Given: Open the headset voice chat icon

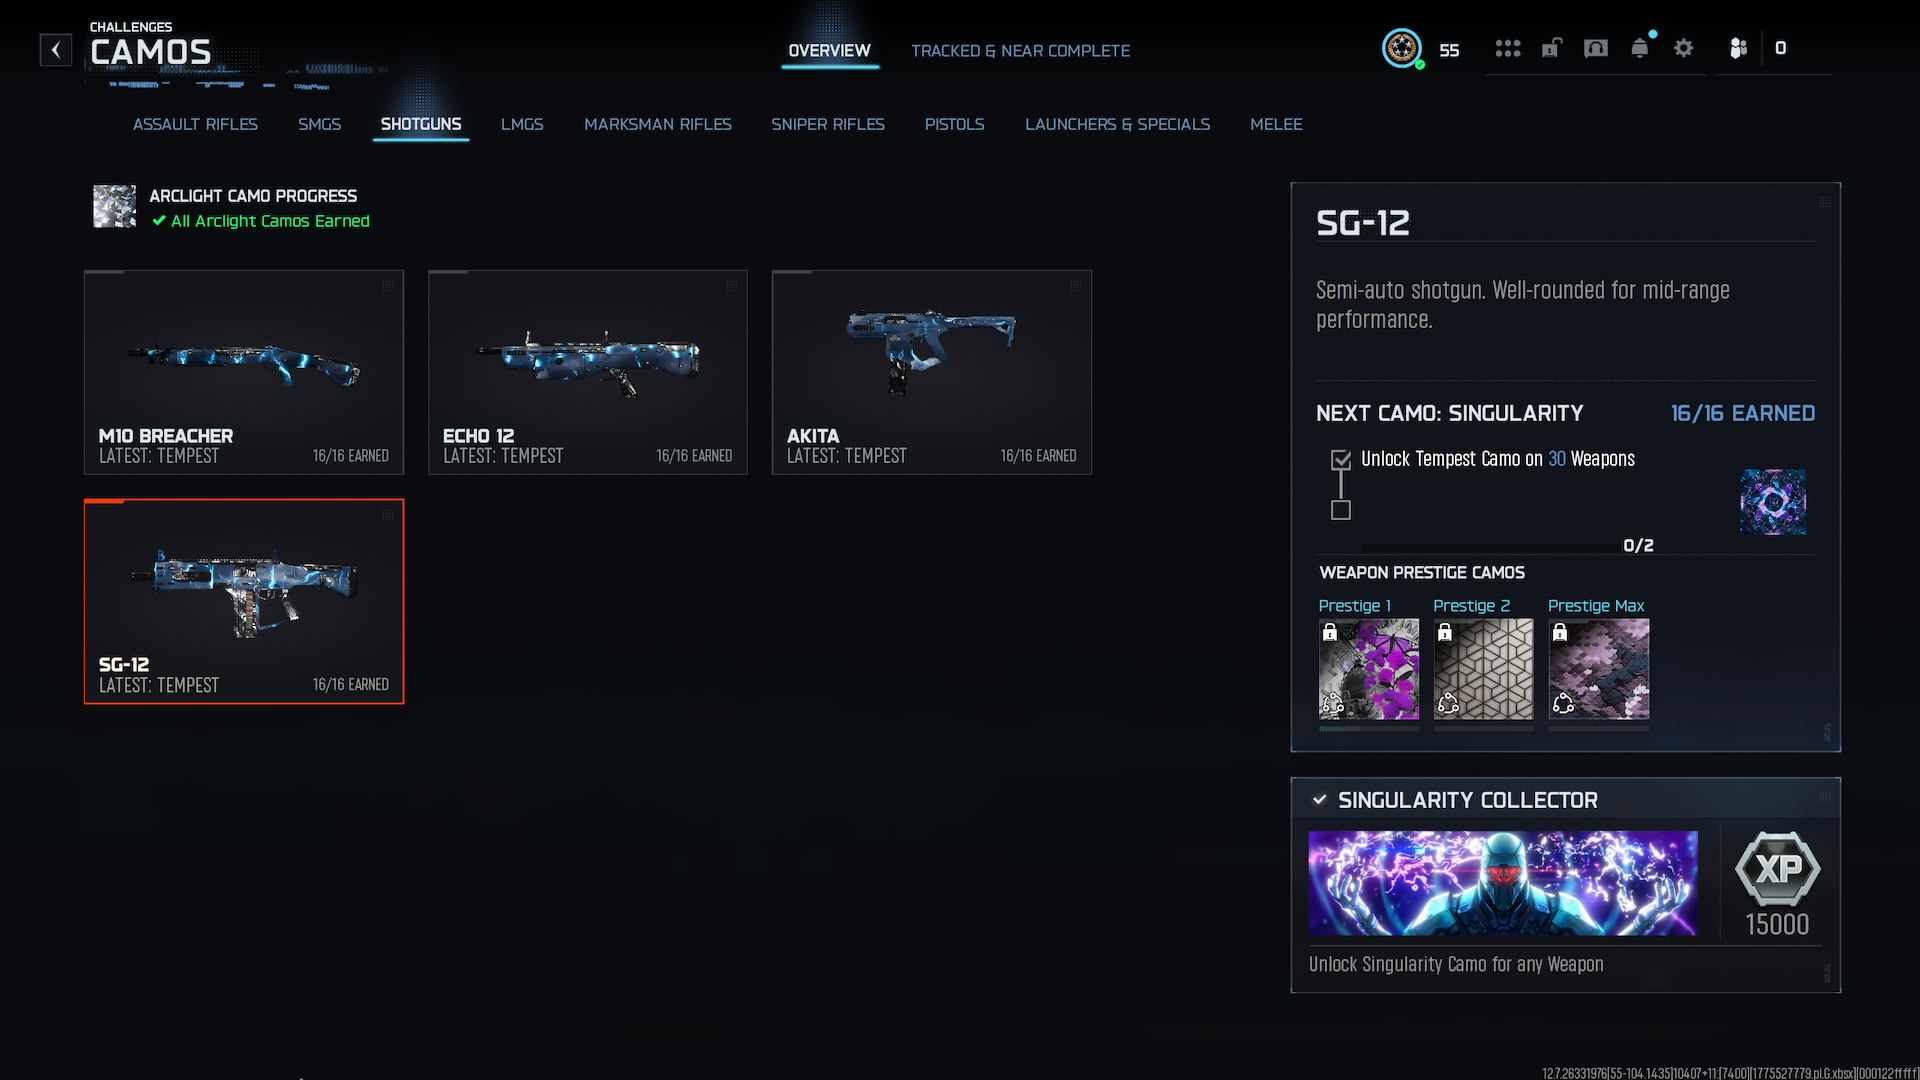Looking at the screenshot, I should click(x=1595, y=48).
